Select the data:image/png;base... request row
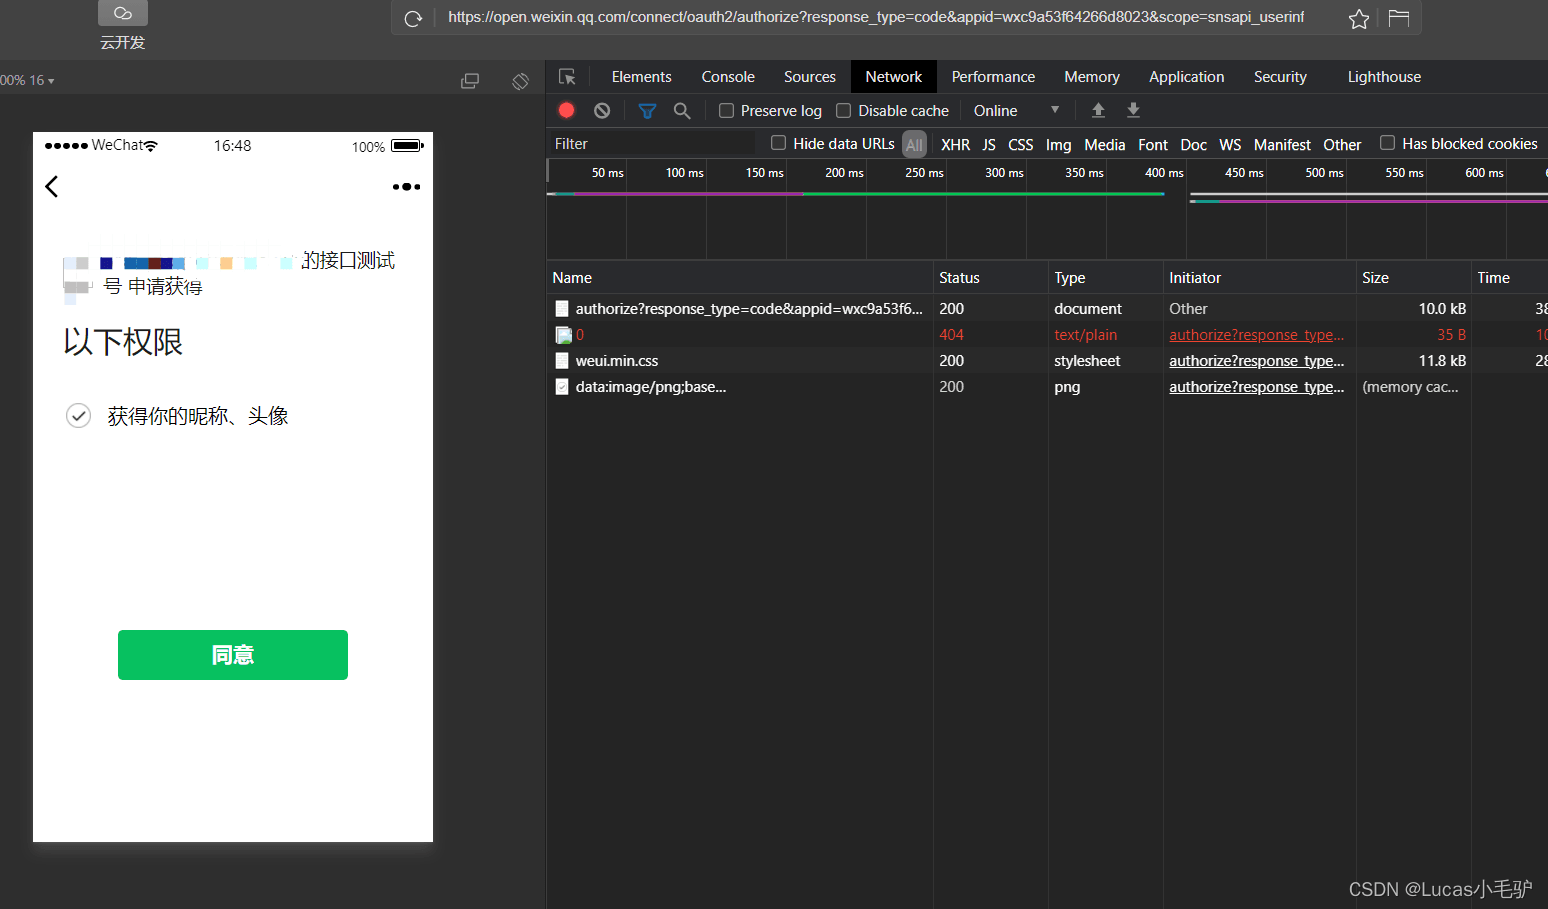 coord(1047,387)
